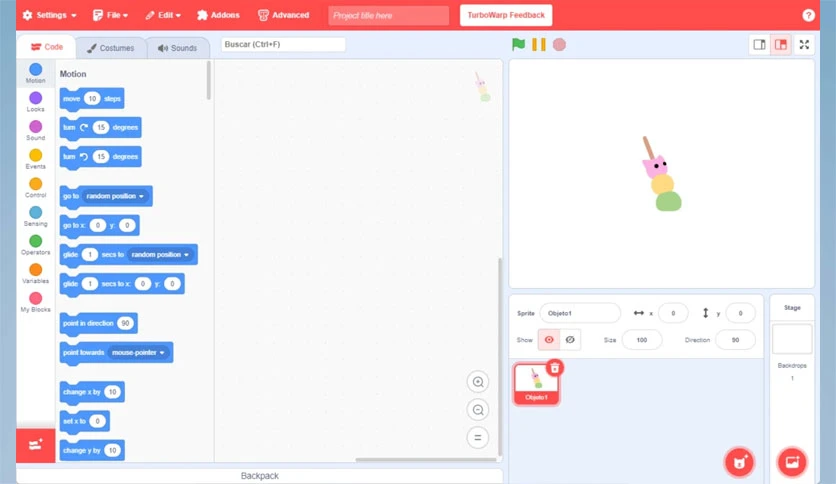Click the turn clockwise 15 degrees block
The height and width of the screenshot is (484, 836).
coord(100,127)
